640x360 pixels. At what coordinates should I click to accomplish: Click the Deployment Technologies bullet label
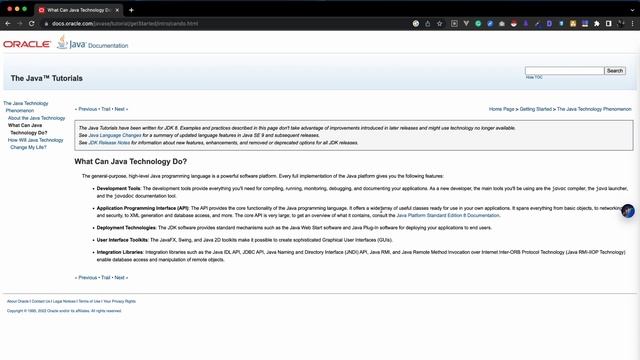click(126, 228)
